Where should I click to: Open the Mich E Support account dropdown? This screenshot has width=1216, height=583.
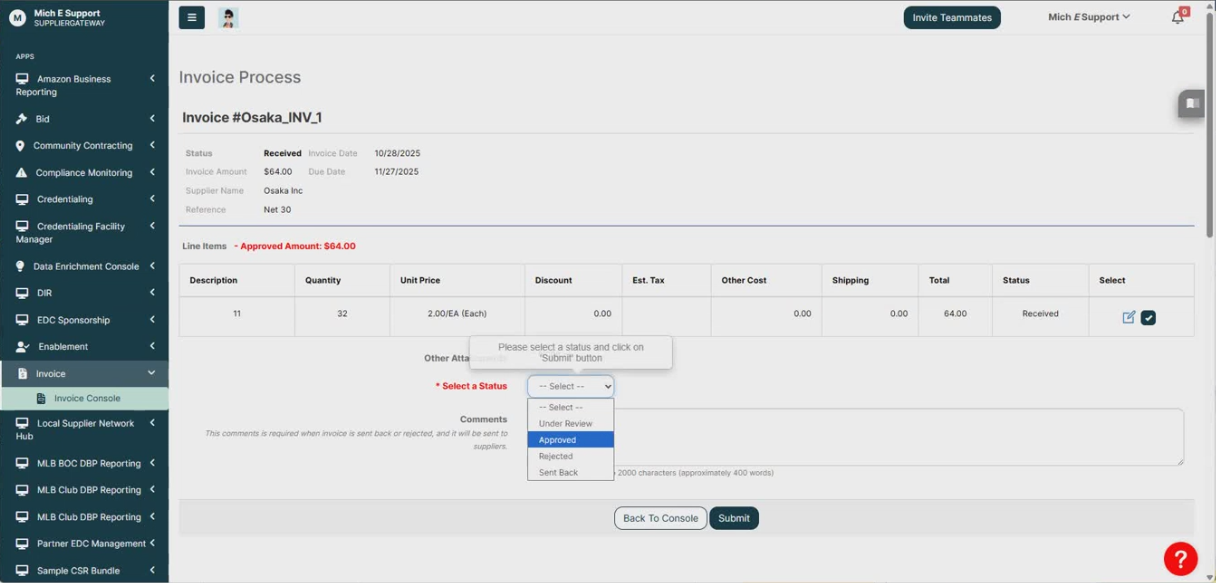1089,17
